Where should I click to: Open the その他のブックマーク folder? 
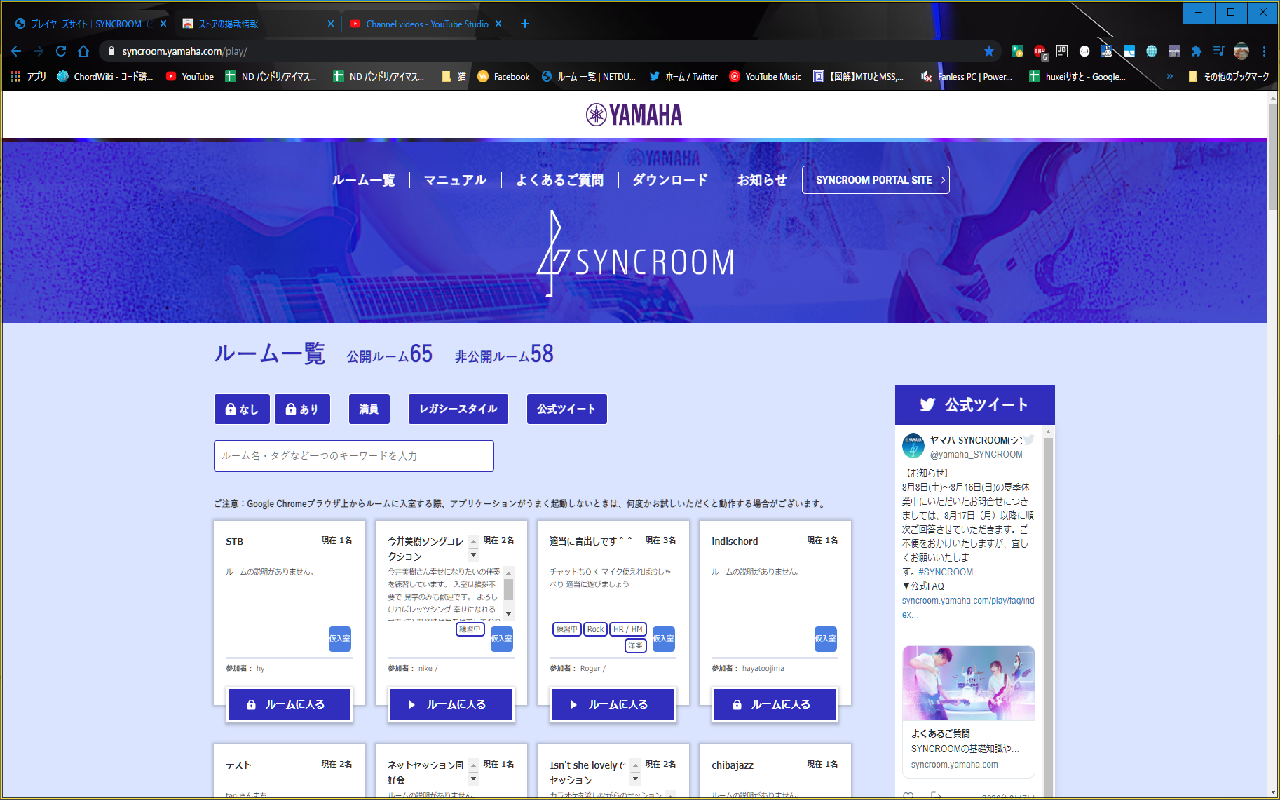(1228, 76)
